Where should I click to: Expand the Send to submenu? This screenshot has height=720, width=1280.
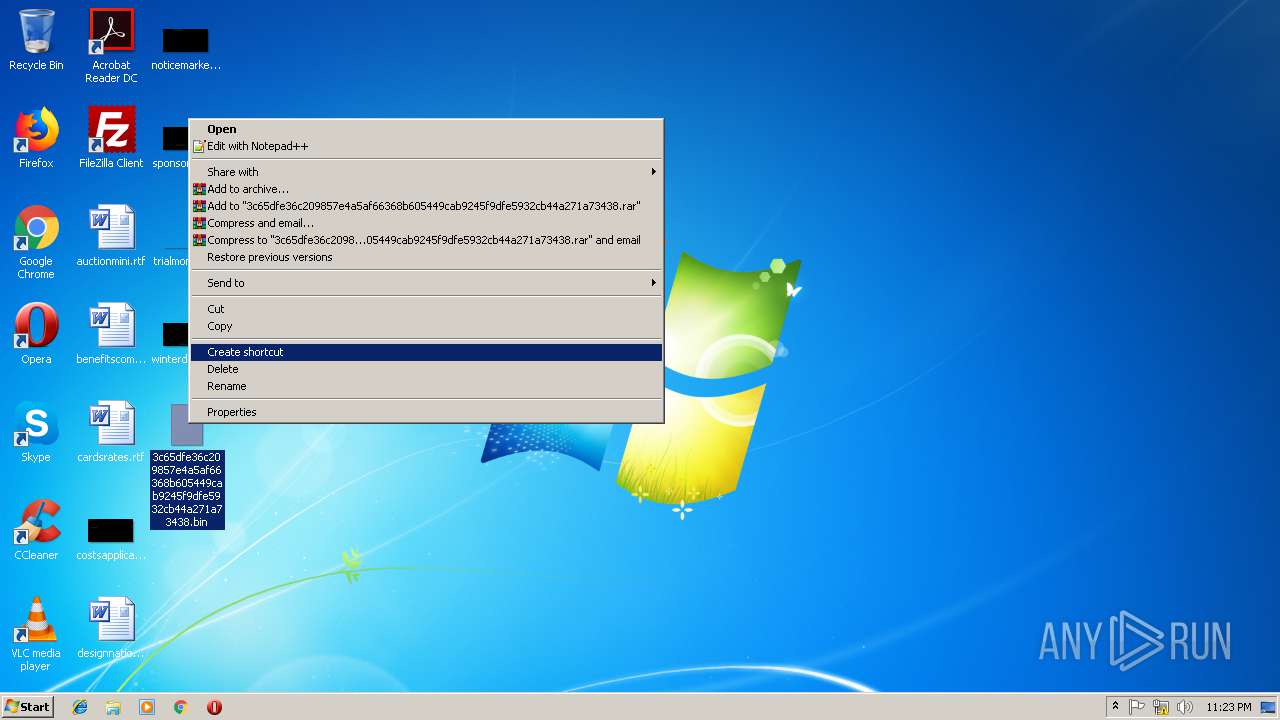point(426,283)
